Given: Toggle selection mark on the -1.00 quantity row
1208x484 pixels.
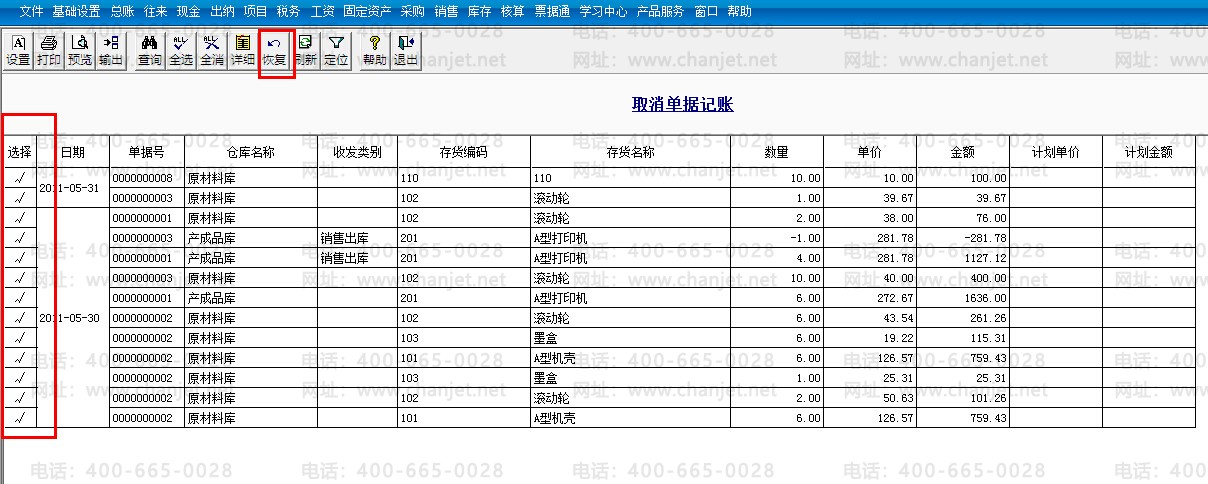Looking at the screenshot, I should pos(20,238).
